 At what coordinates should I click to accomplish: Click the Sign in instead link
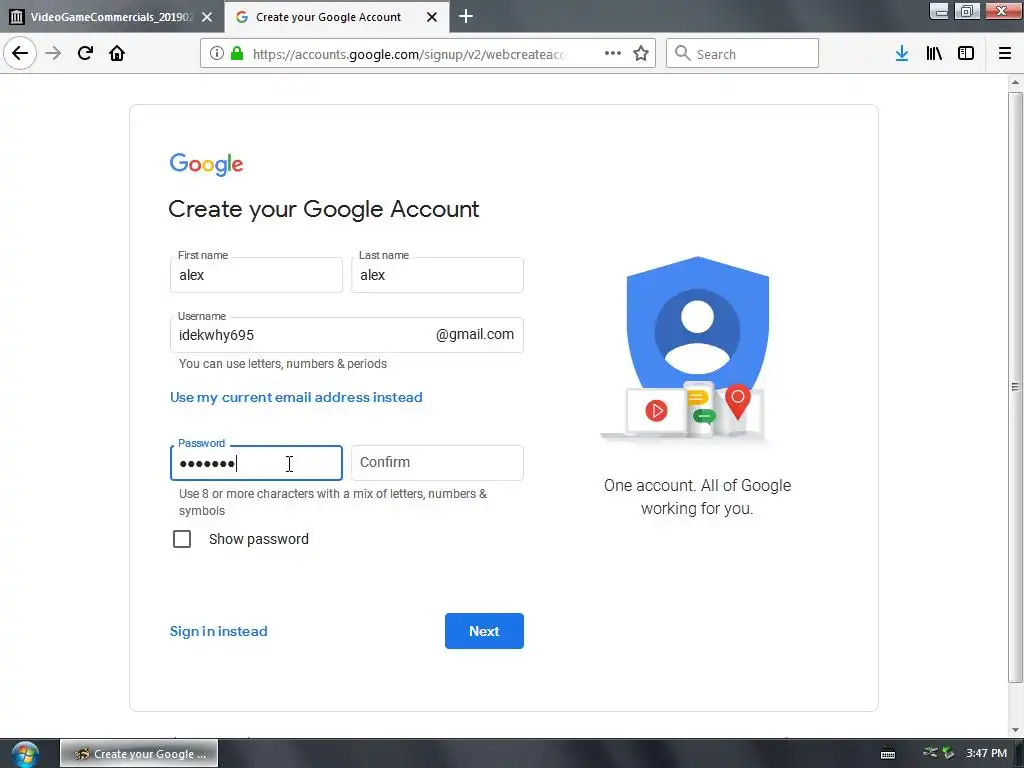tap(219, 631)
